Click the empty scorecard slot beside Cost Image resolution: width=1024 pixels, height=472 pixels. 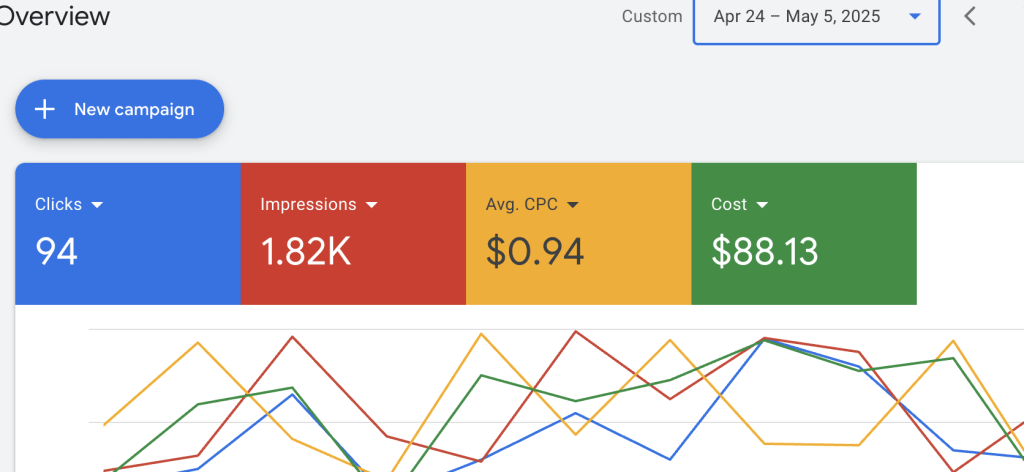(970, 234)
